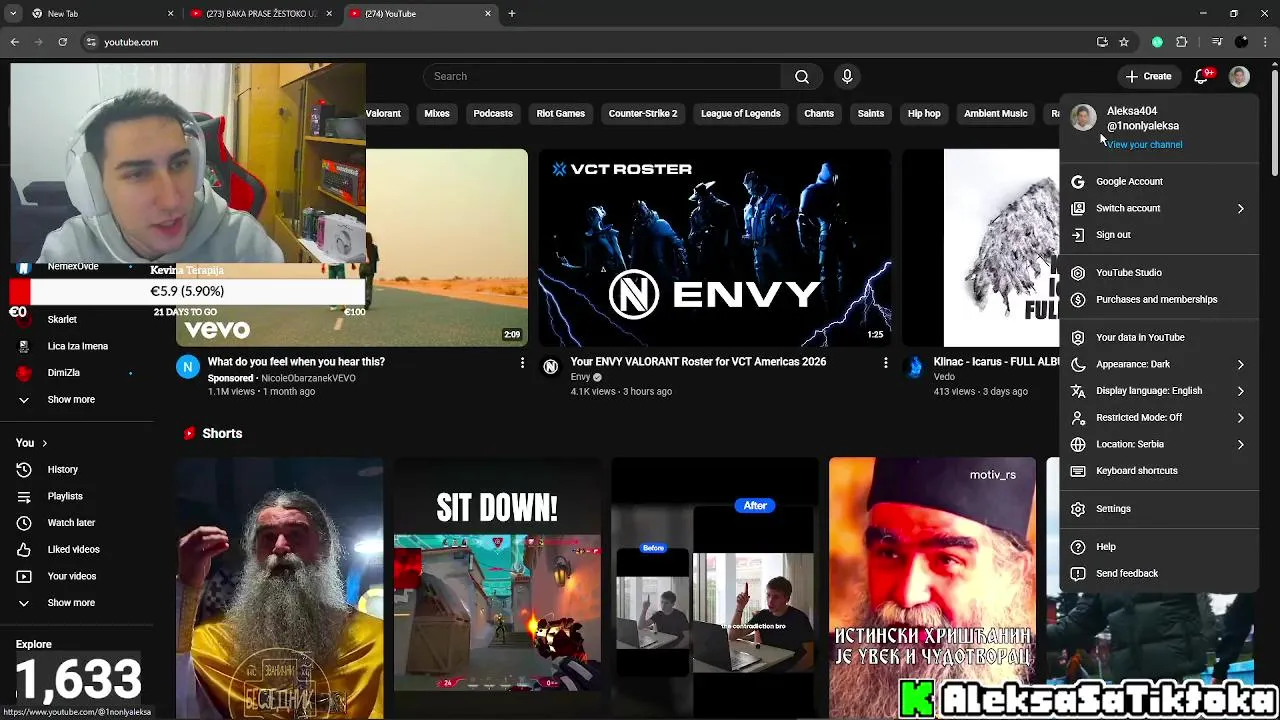Select the Riot Games filter chip
The width and height of the screenshot is (1280, 720).
[x=560, y=114]
